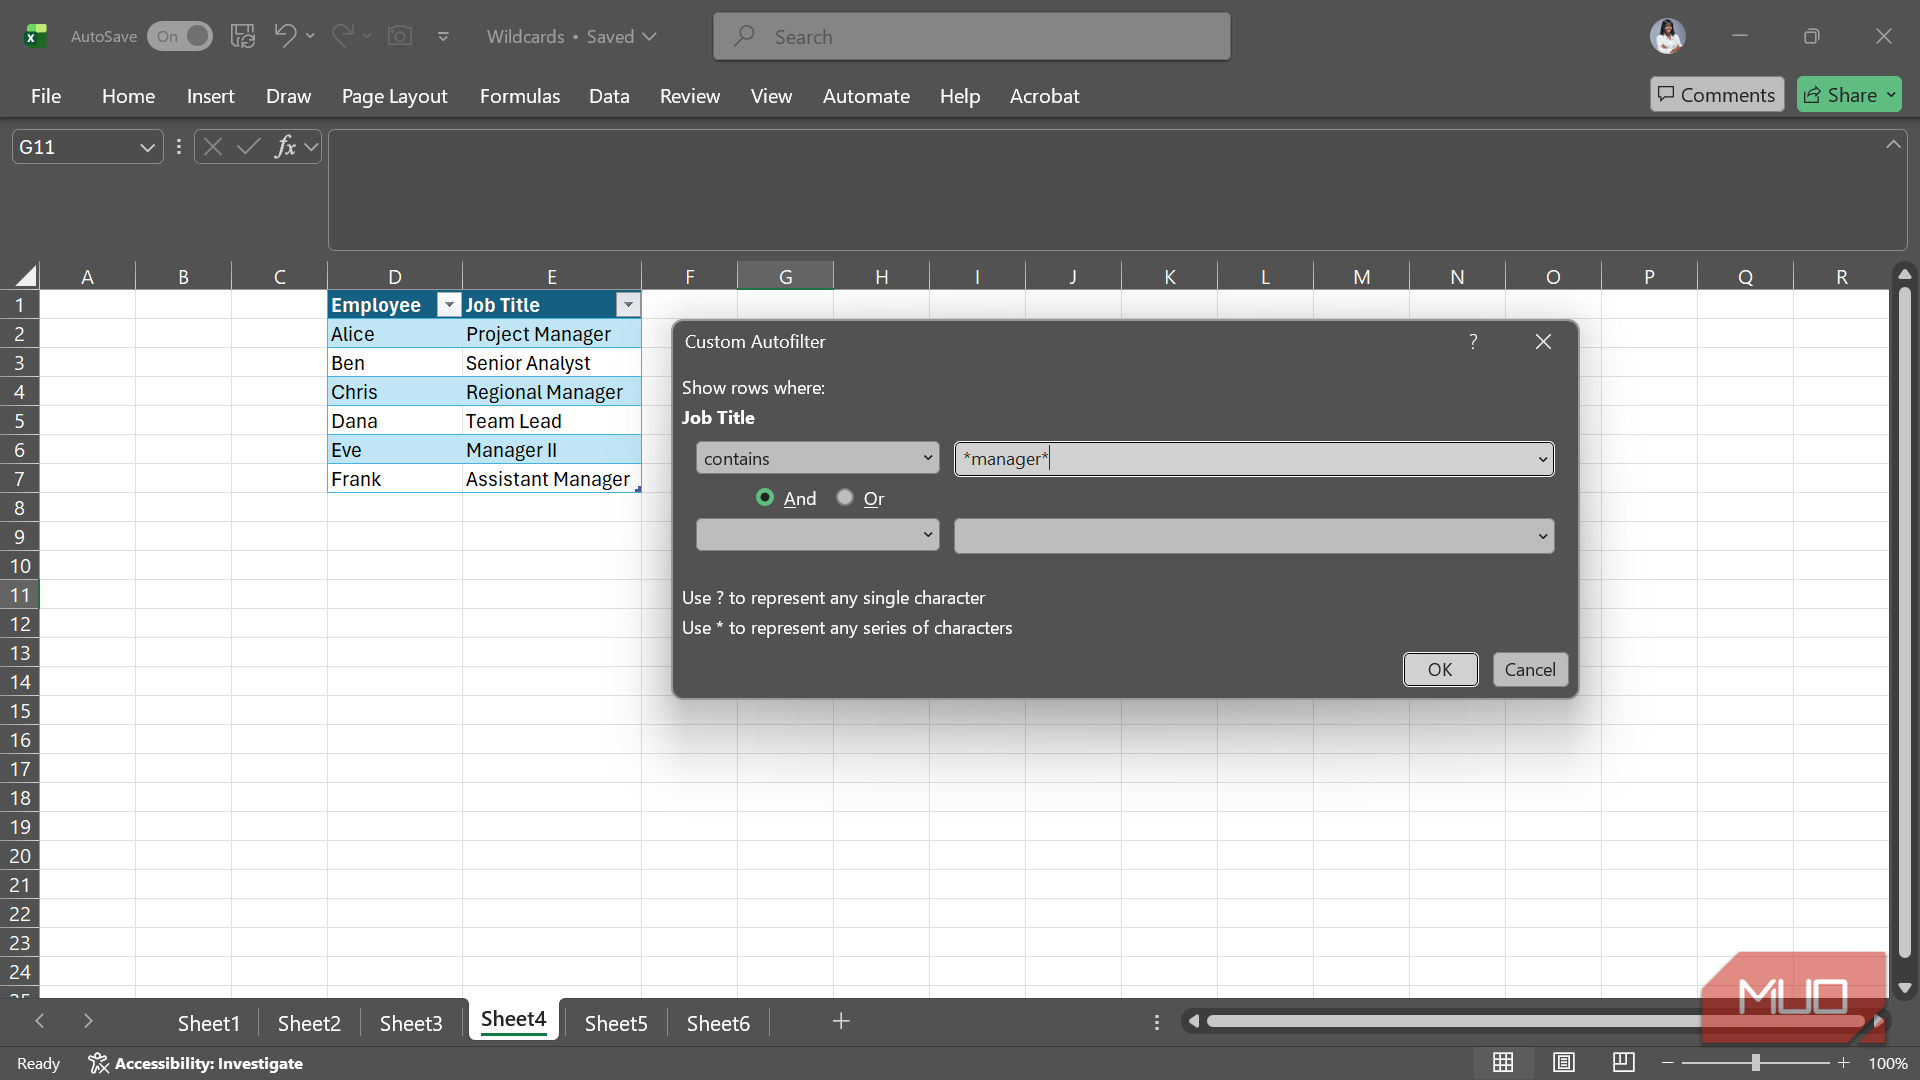This screenshot has width=1920, height=1080.
Task: Click the Save icon in title bar
Action: pyautogui.click(x=243, y=36)
